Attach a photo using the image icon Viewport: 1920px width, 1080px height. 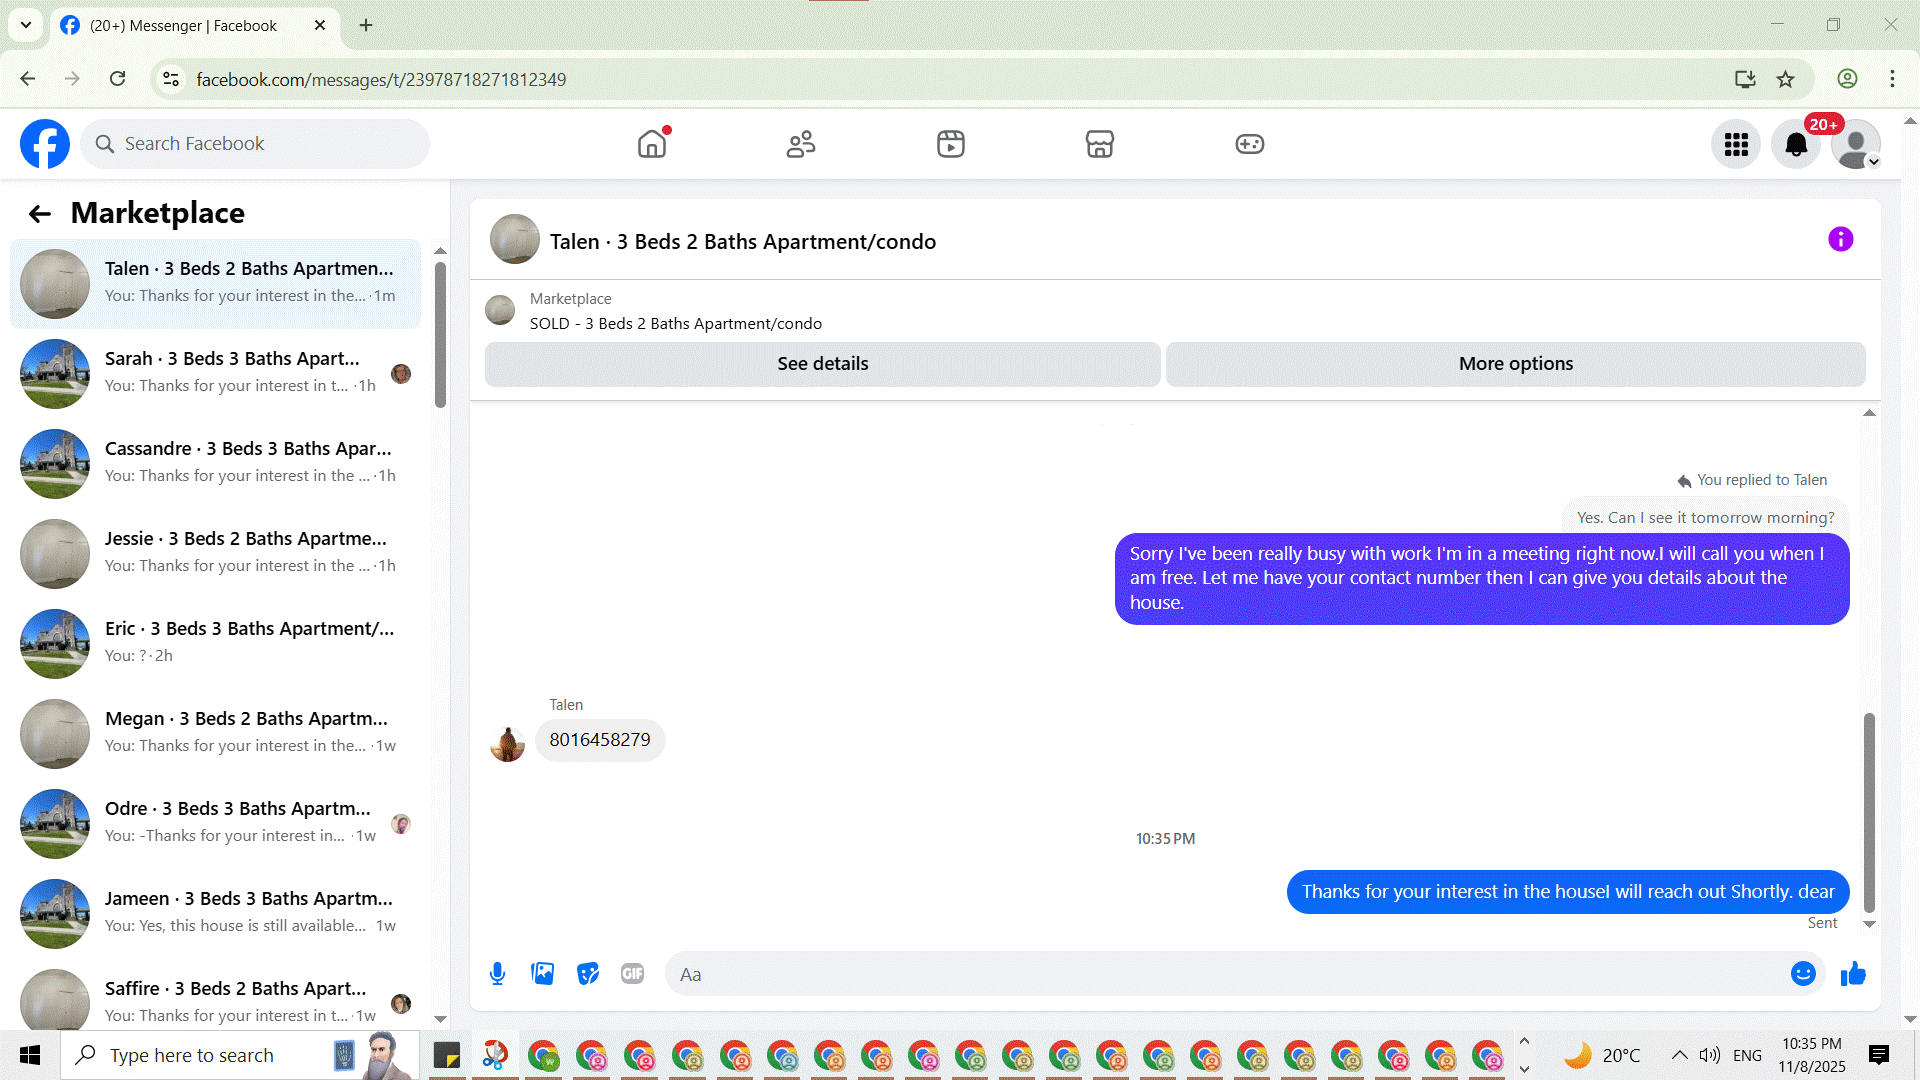[x=542, y=974]
